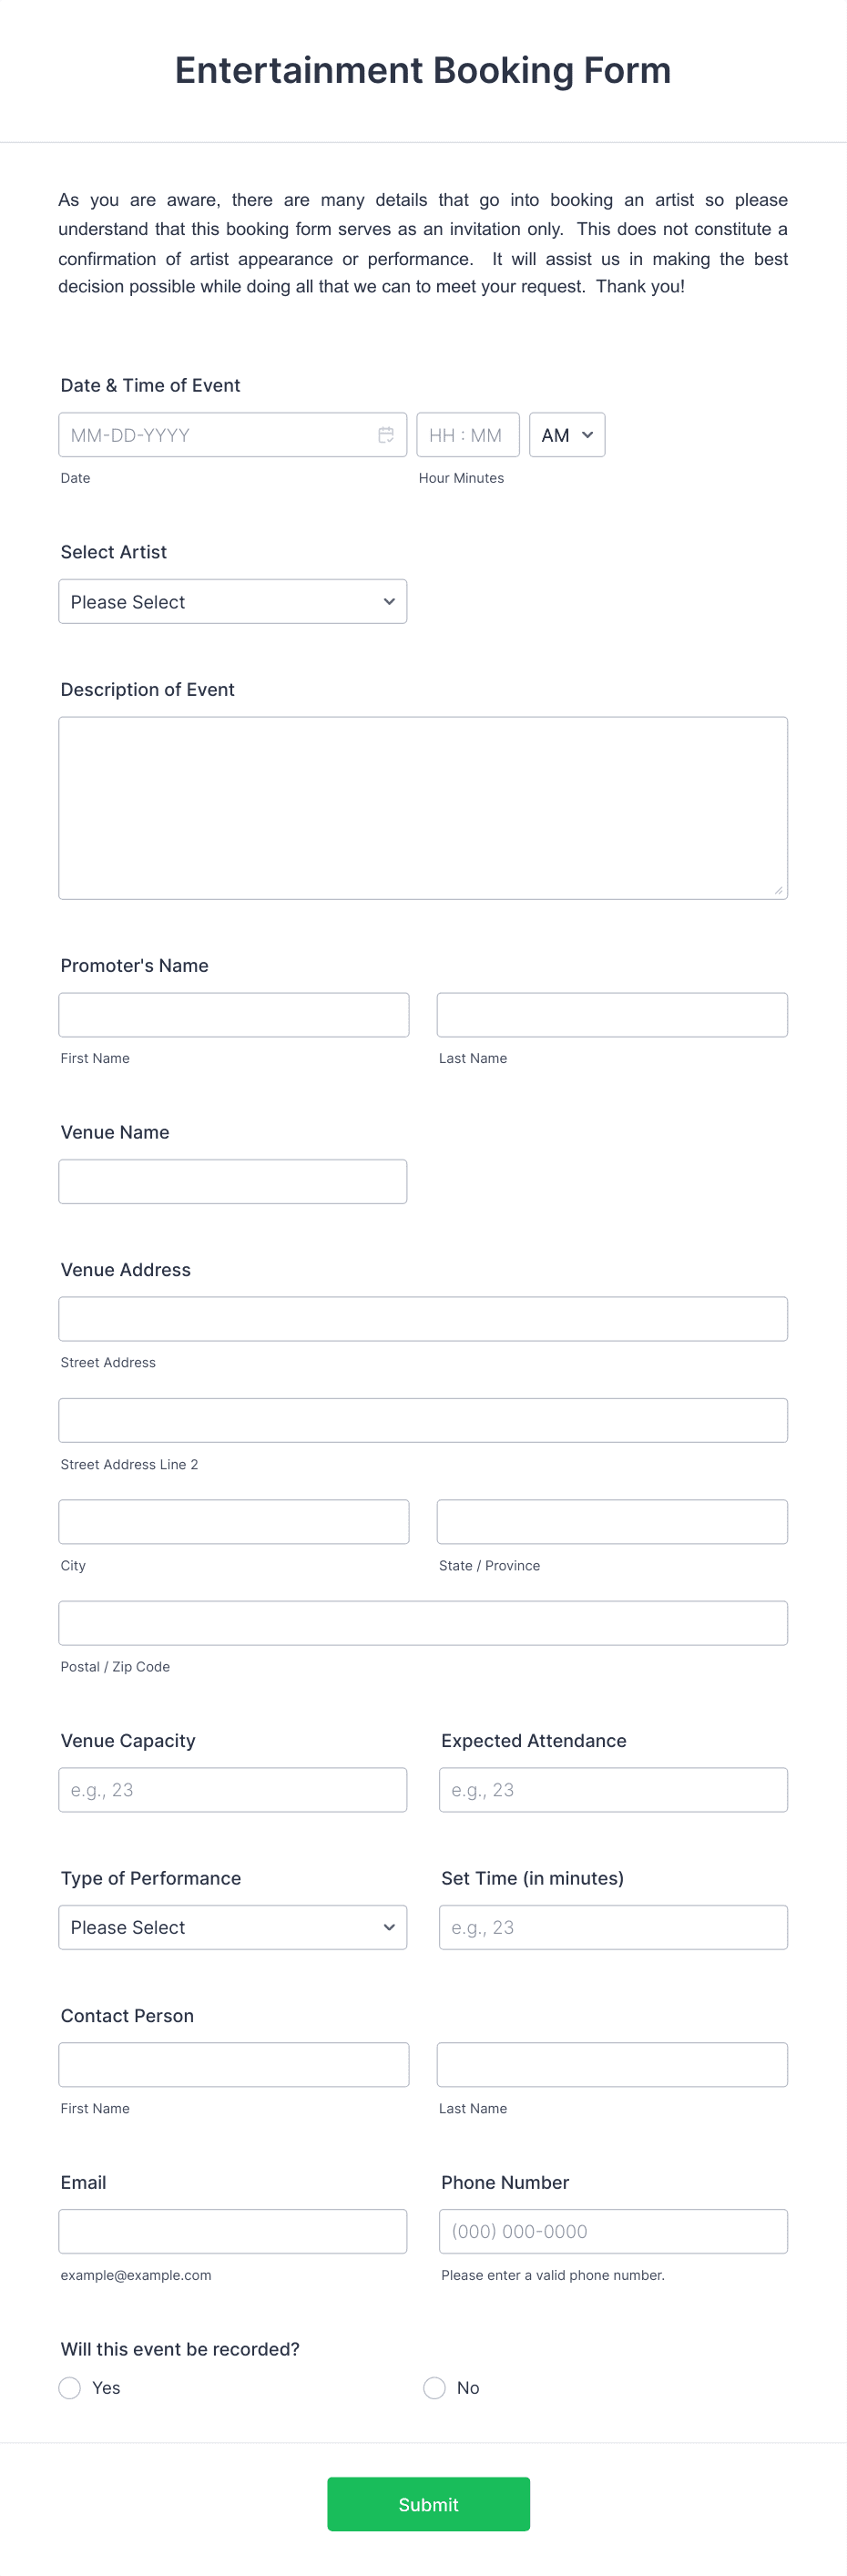Click the Venue Name field
847x2576 pixels.
(x=233, y=1181)
